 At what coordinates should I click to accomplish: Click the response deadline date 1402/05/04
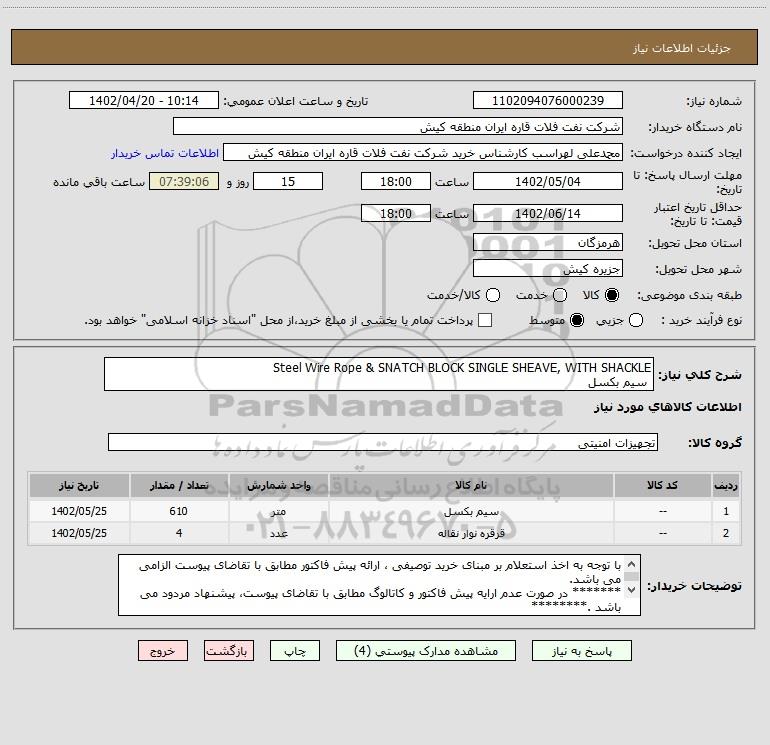pos(548,181)
